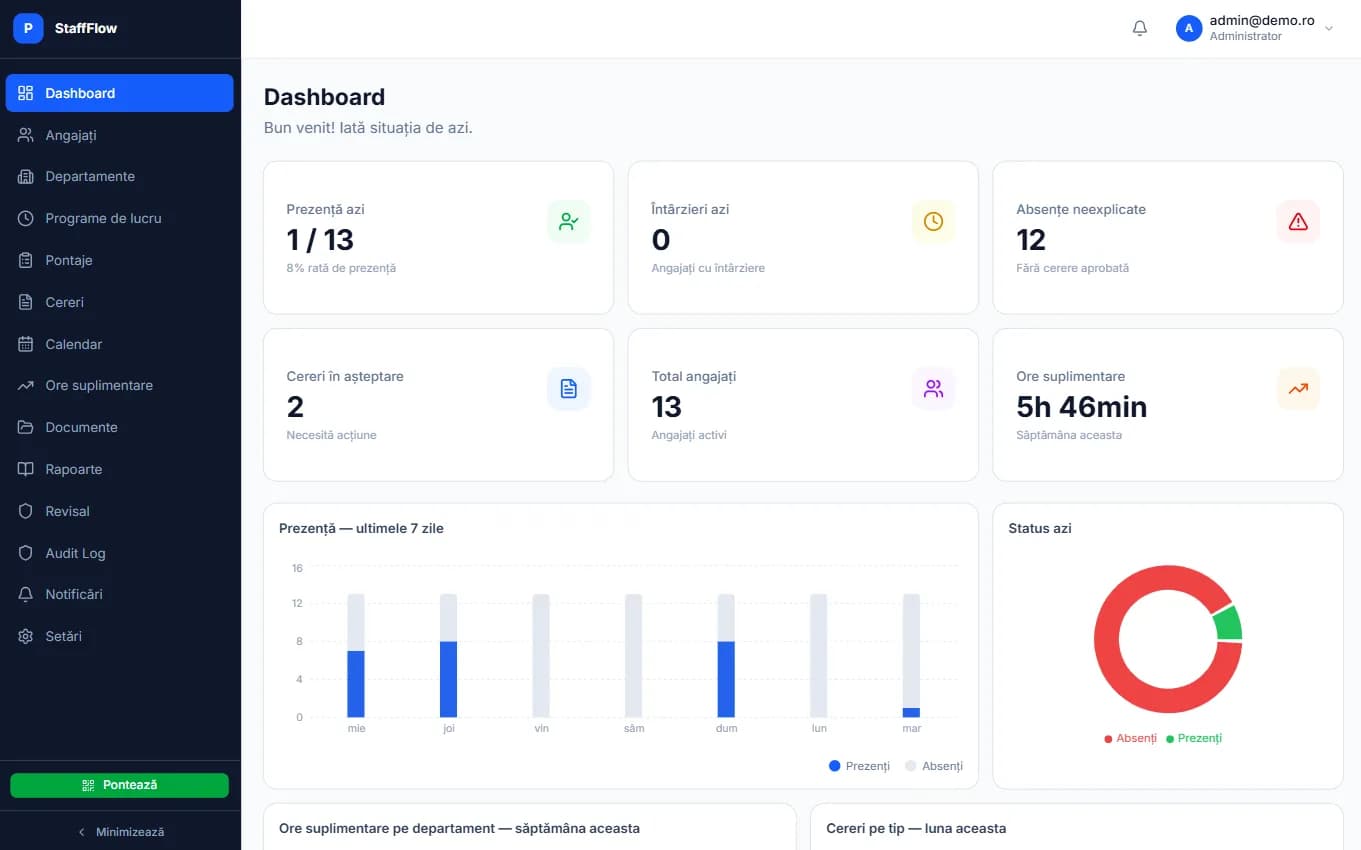The height and width of the screenshot is (850, 1361).
Task: Expand the admin account dropdown chevron
Action: (x=1329, y=29)
